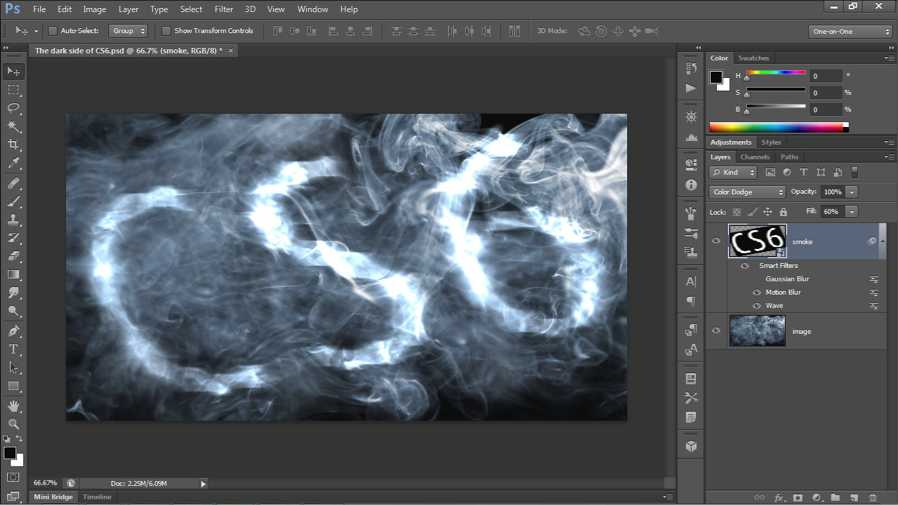
Task: Click the color spectrum ramp bar
Action: [779, 127]
